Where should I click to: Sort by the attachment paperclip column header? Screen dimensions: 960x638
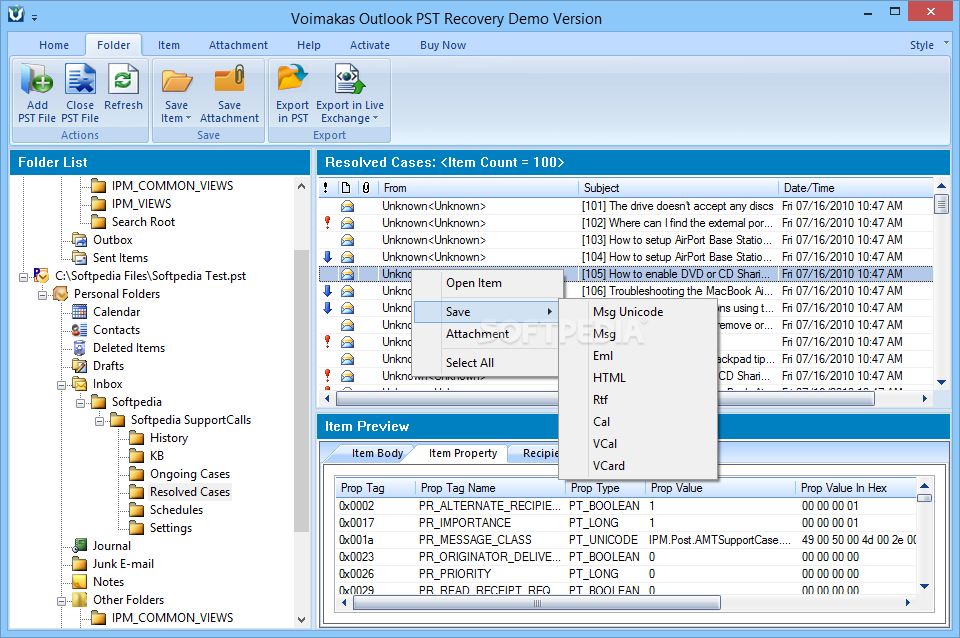[366, 188]
